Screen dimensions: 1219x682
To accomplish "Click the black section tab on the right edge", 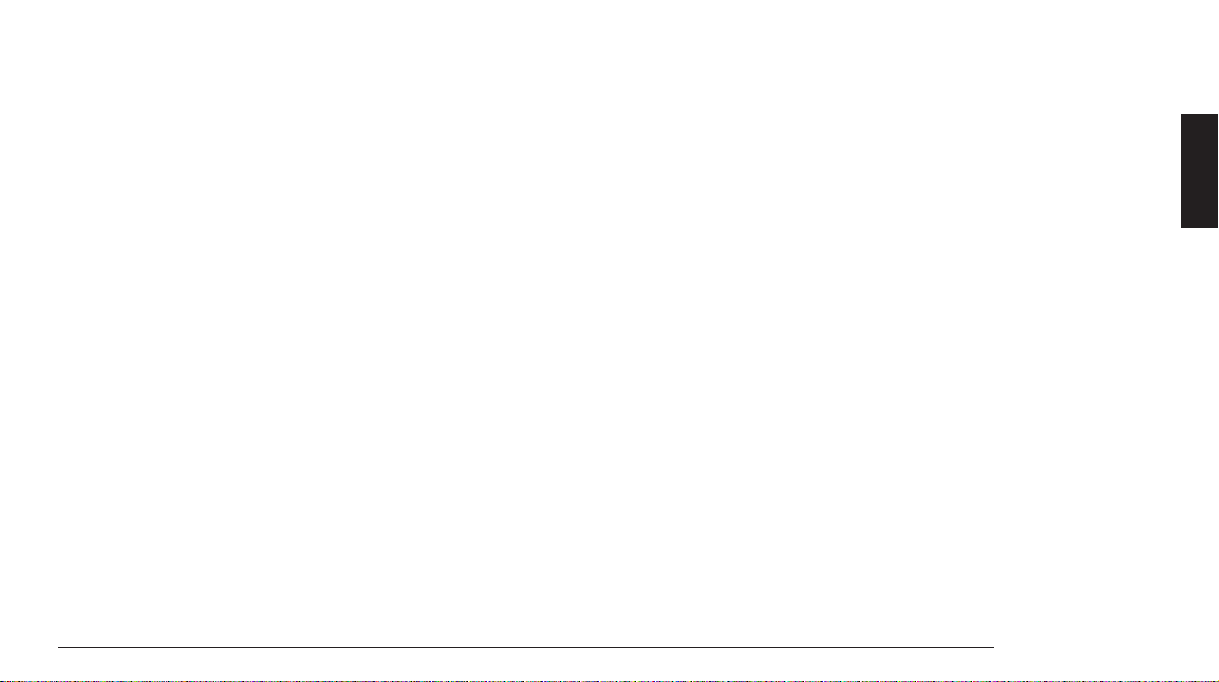I will pos(1199,171).
